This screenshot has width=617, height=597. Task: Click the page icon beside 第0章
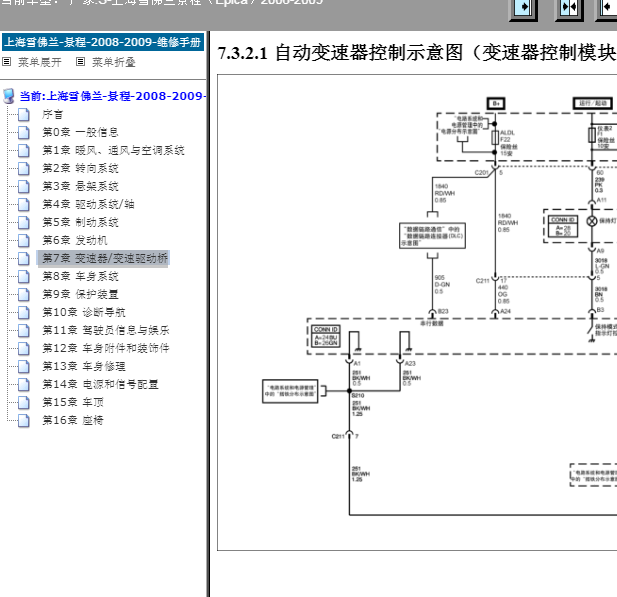24,133
